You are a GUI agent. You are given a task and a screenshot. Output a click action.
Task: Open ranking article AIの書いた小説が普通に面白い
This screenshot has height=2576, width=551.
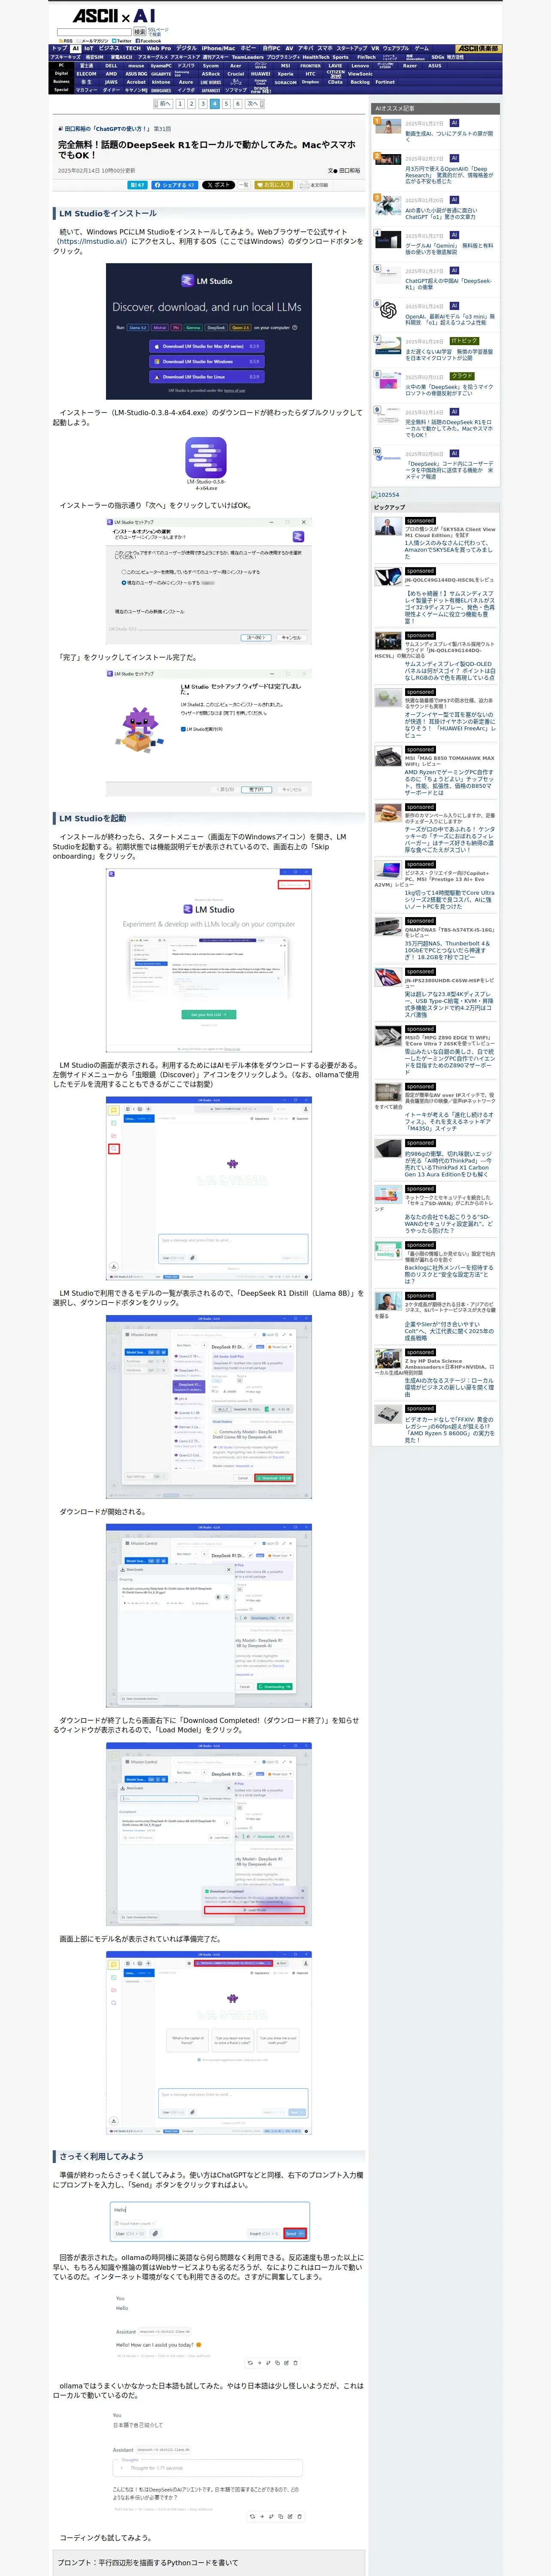(x=443, y=214)
